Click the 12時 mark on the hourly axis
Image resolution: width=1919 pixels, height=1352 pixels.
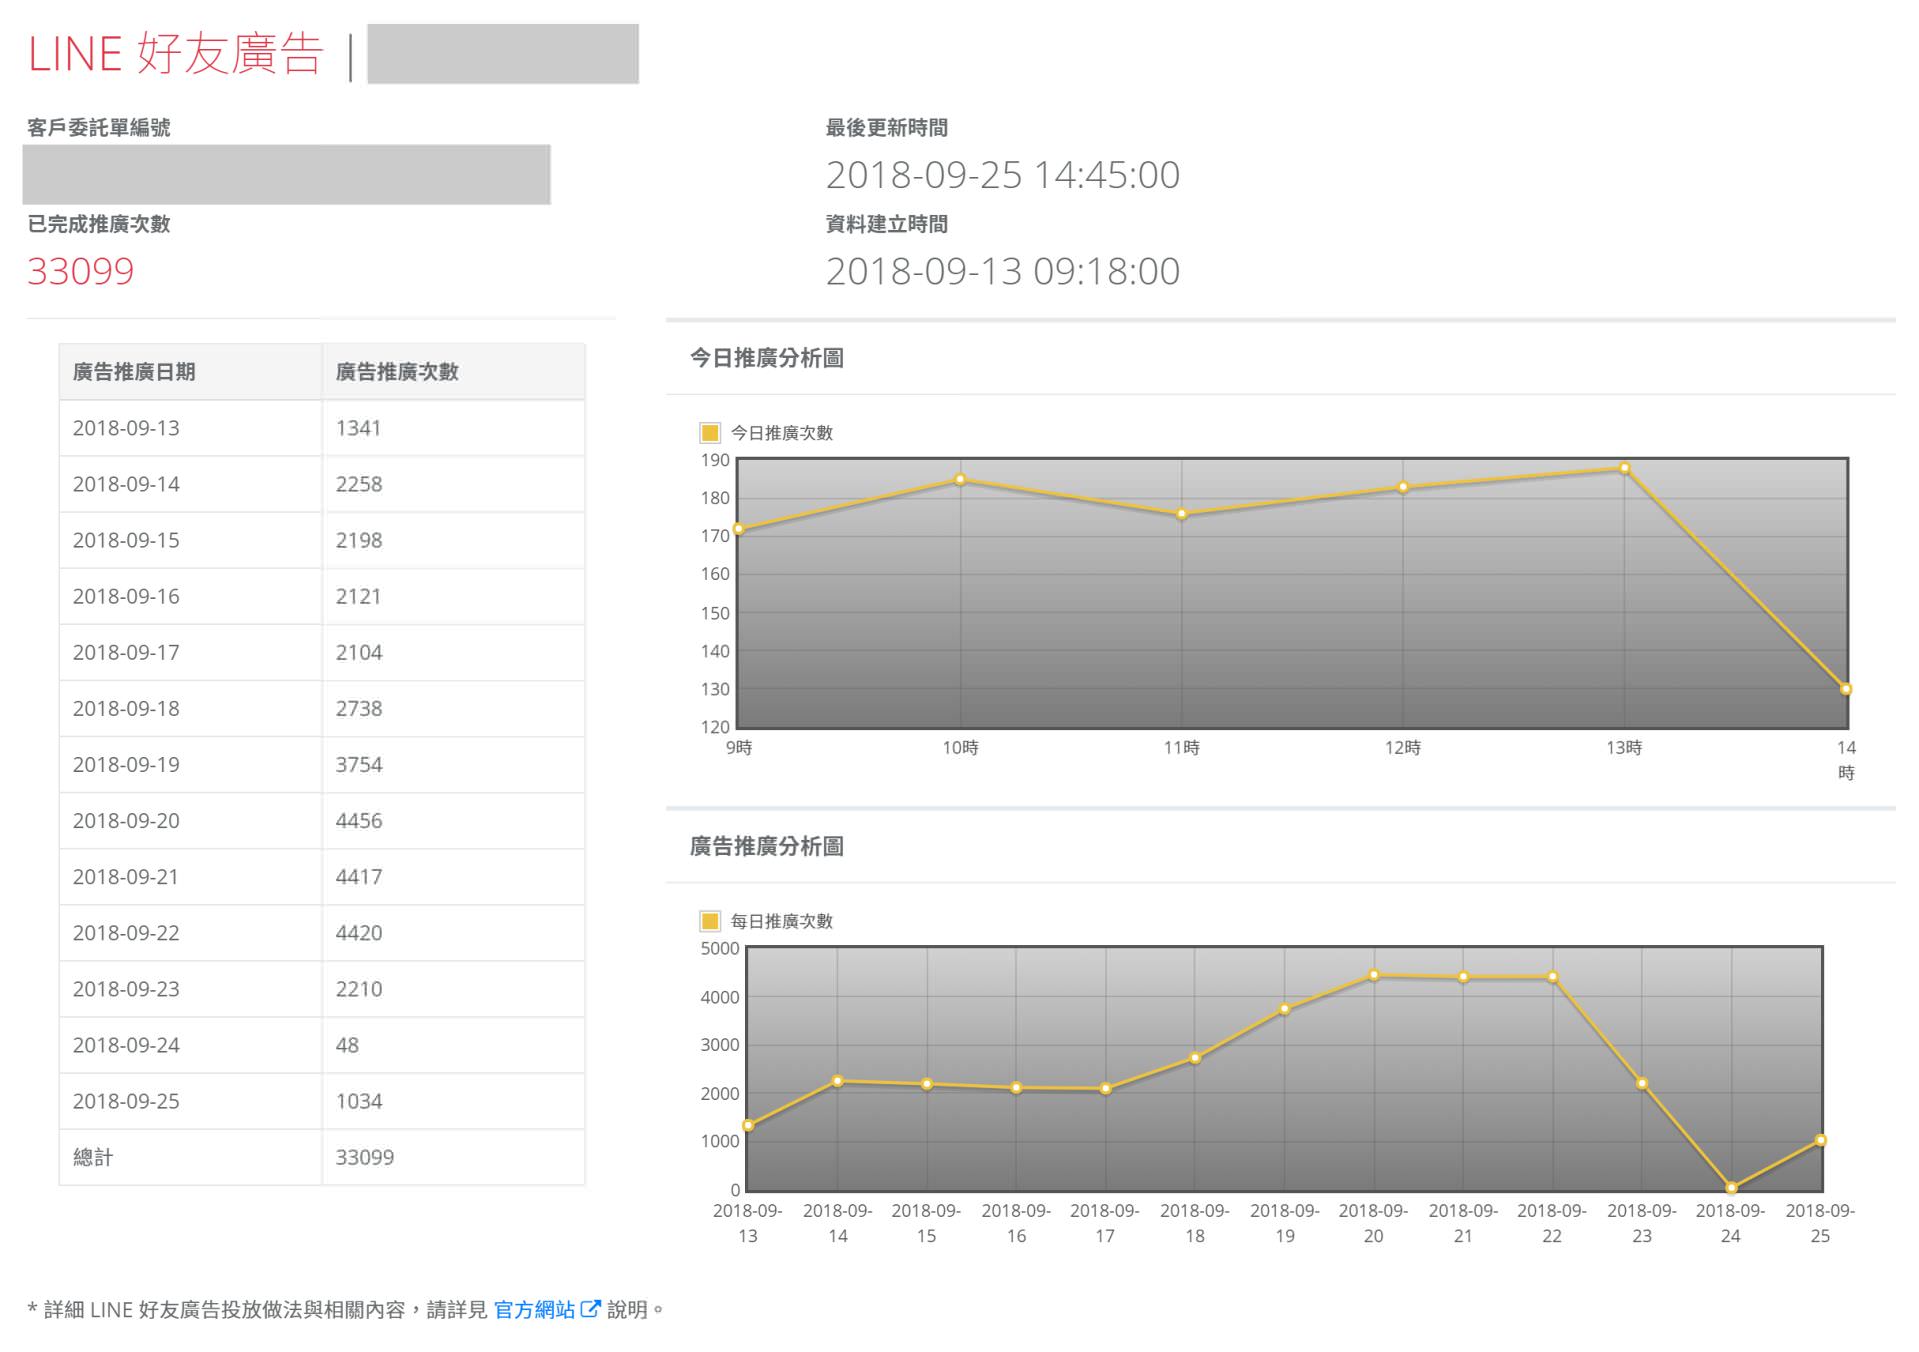coord(1404,746)
